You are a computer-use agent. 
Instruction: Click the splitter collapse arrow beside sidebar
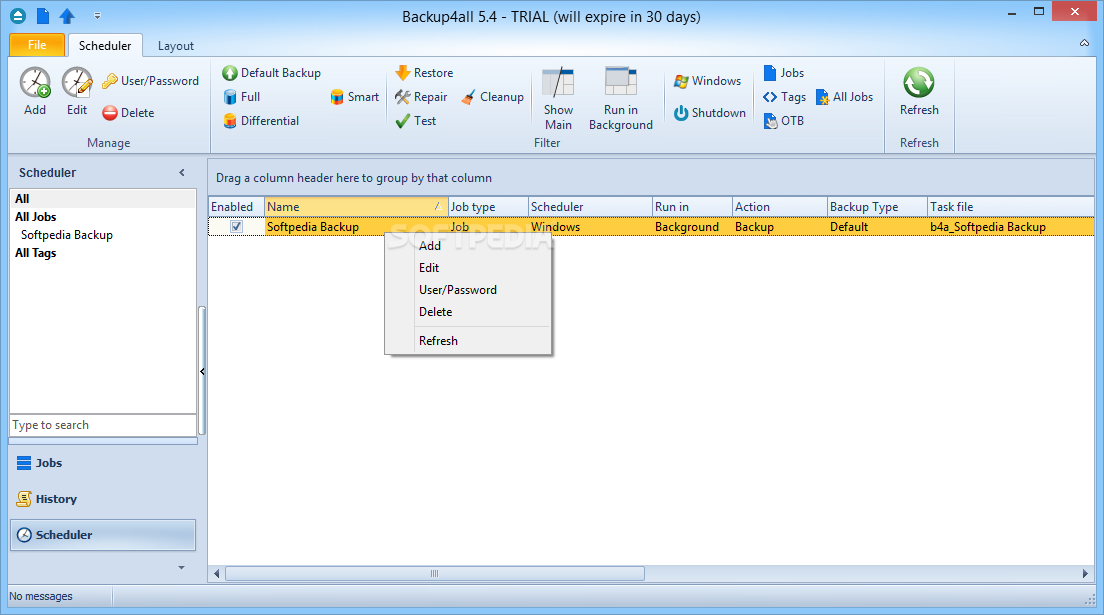point(202,371)
